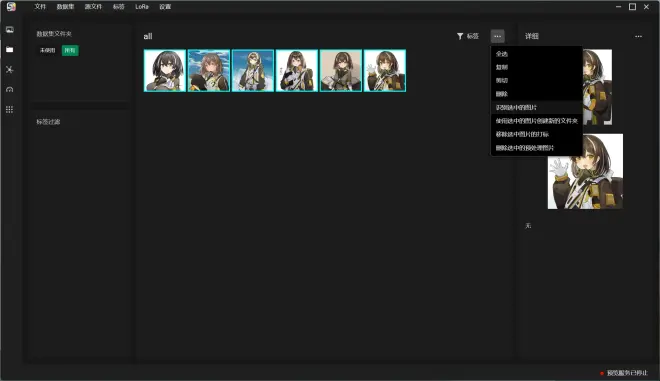Open the network nodes sidebar icon
The height and width of the screenshot is (381, 660).
[x=10, y=69]
